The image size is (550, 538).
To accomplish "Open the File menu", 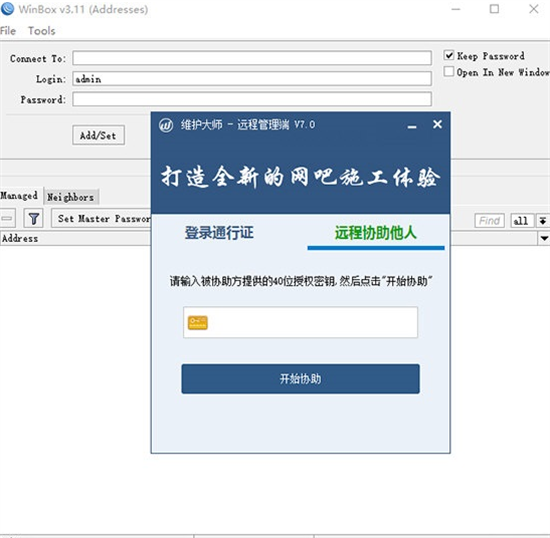I will point(8,31).
